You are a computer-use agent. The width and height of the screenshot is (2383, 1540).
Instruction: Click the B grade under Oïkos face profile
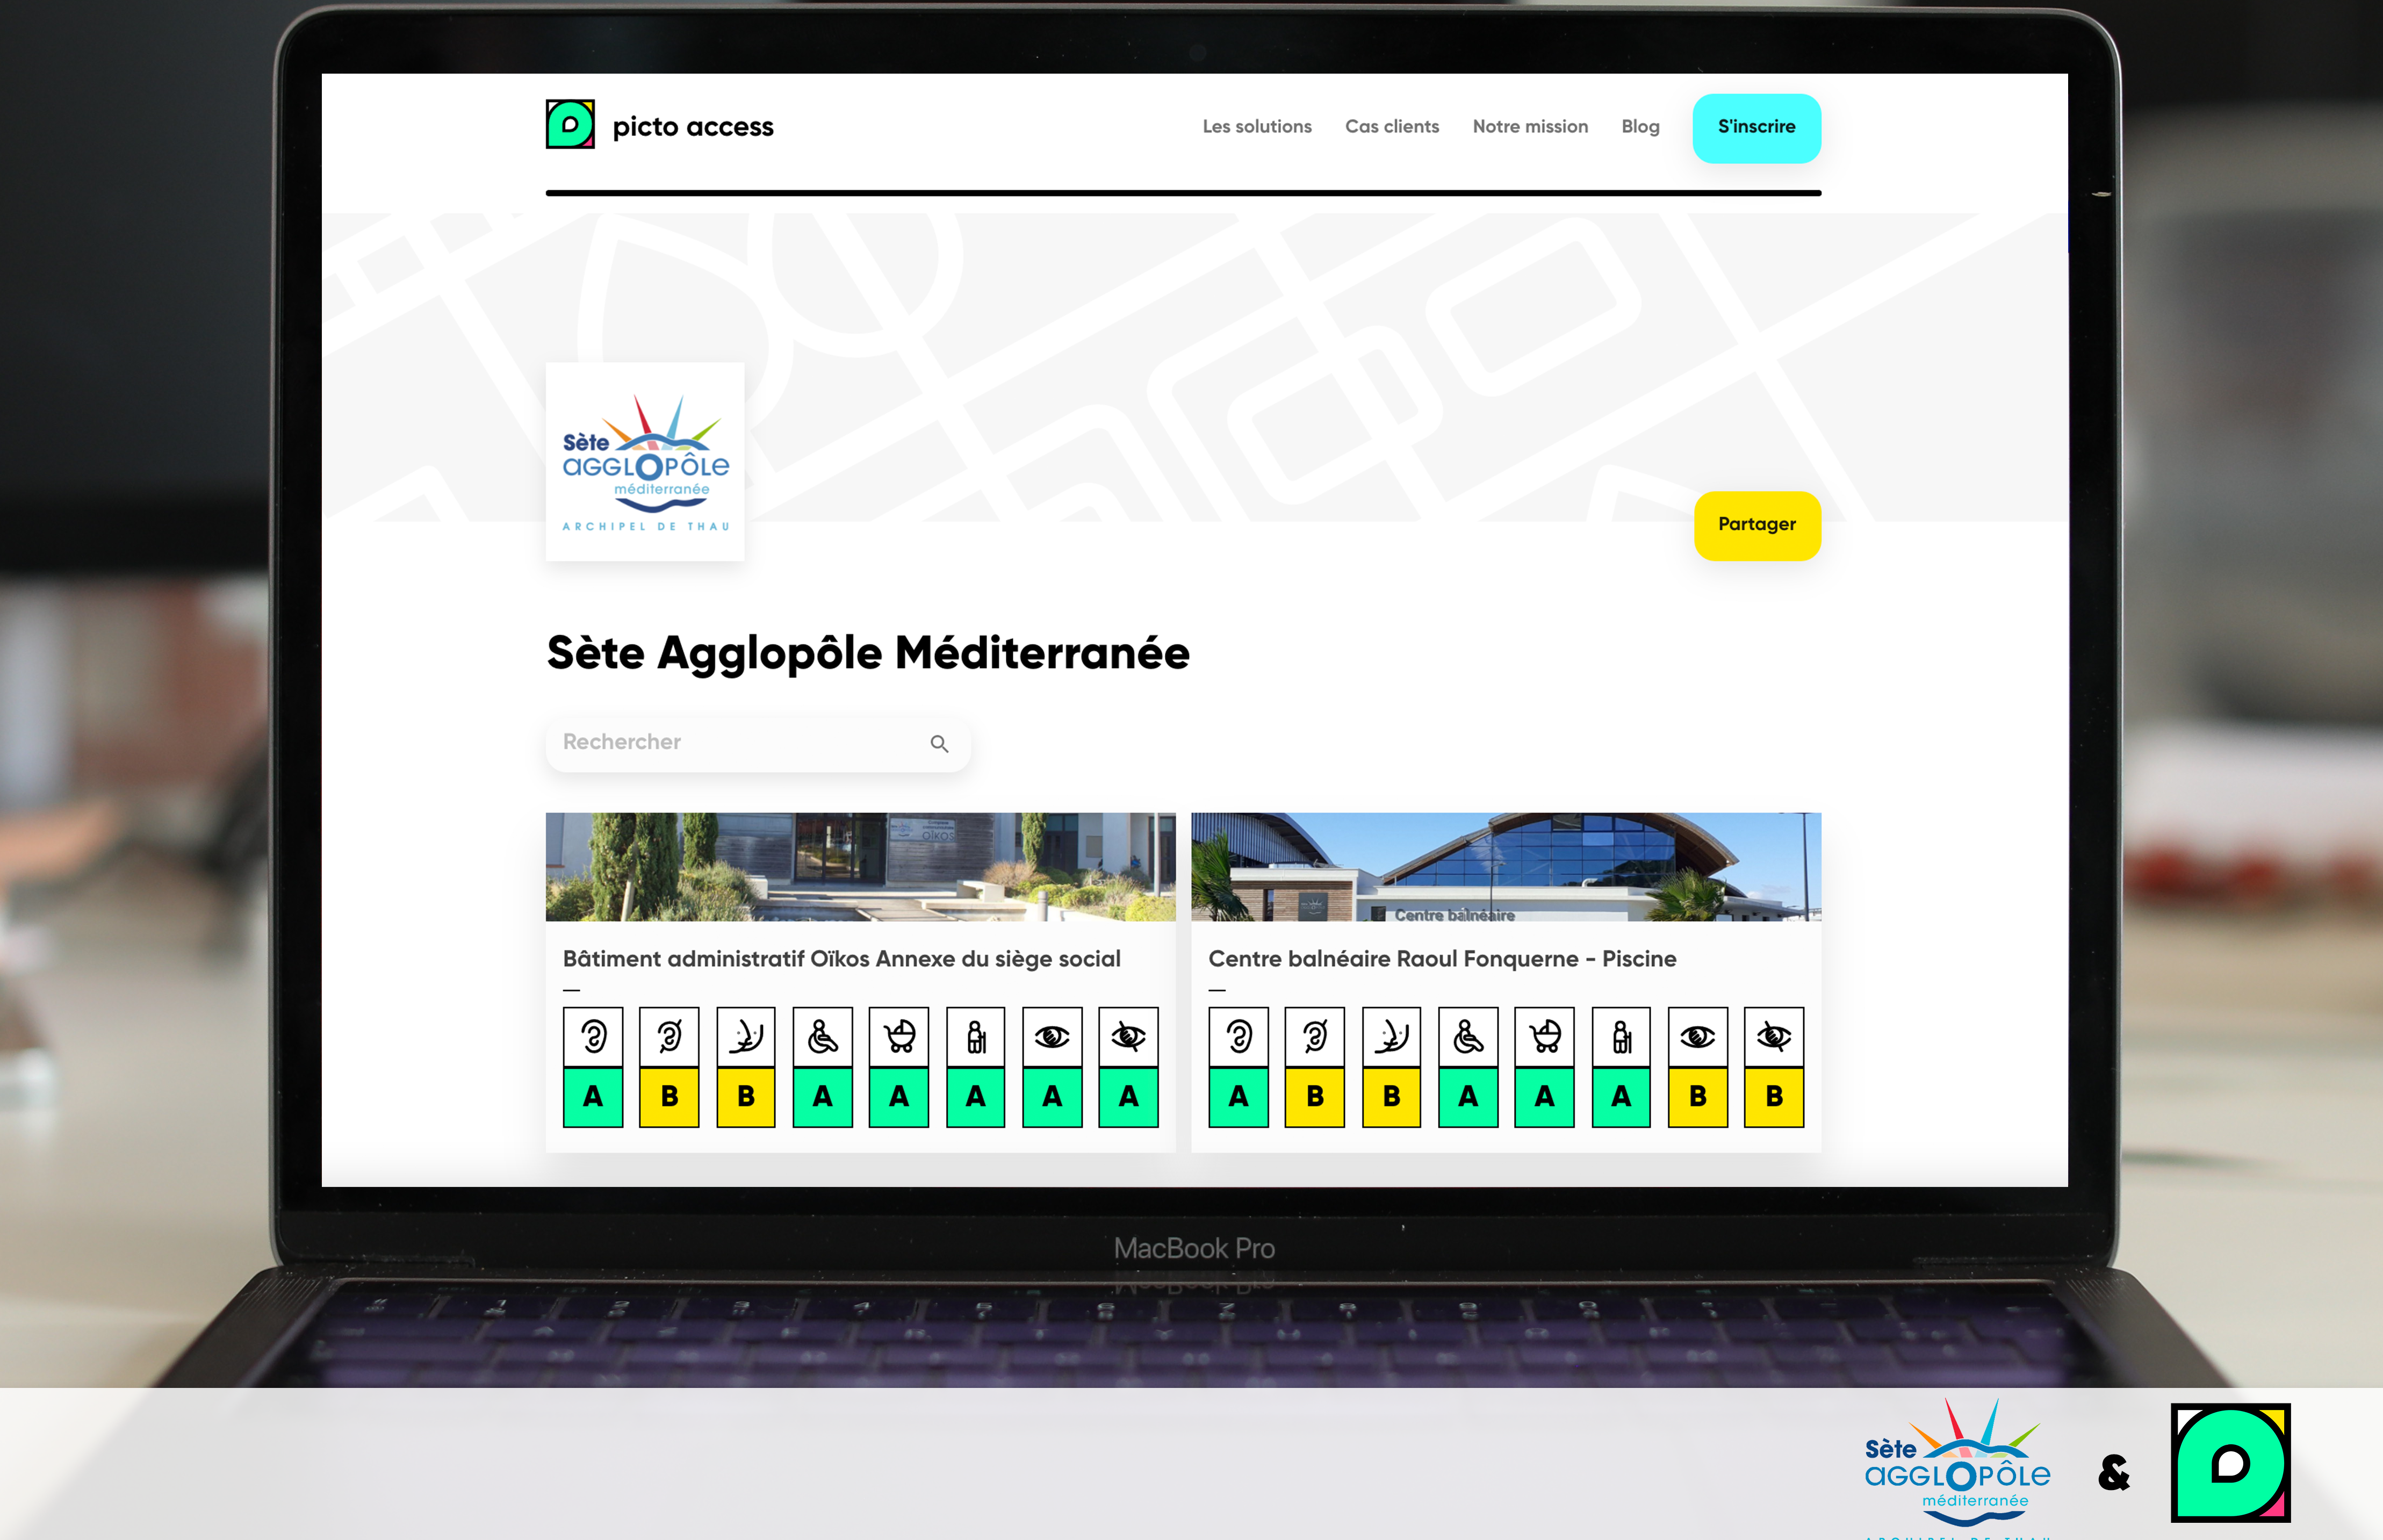(x=746, y=1097)
